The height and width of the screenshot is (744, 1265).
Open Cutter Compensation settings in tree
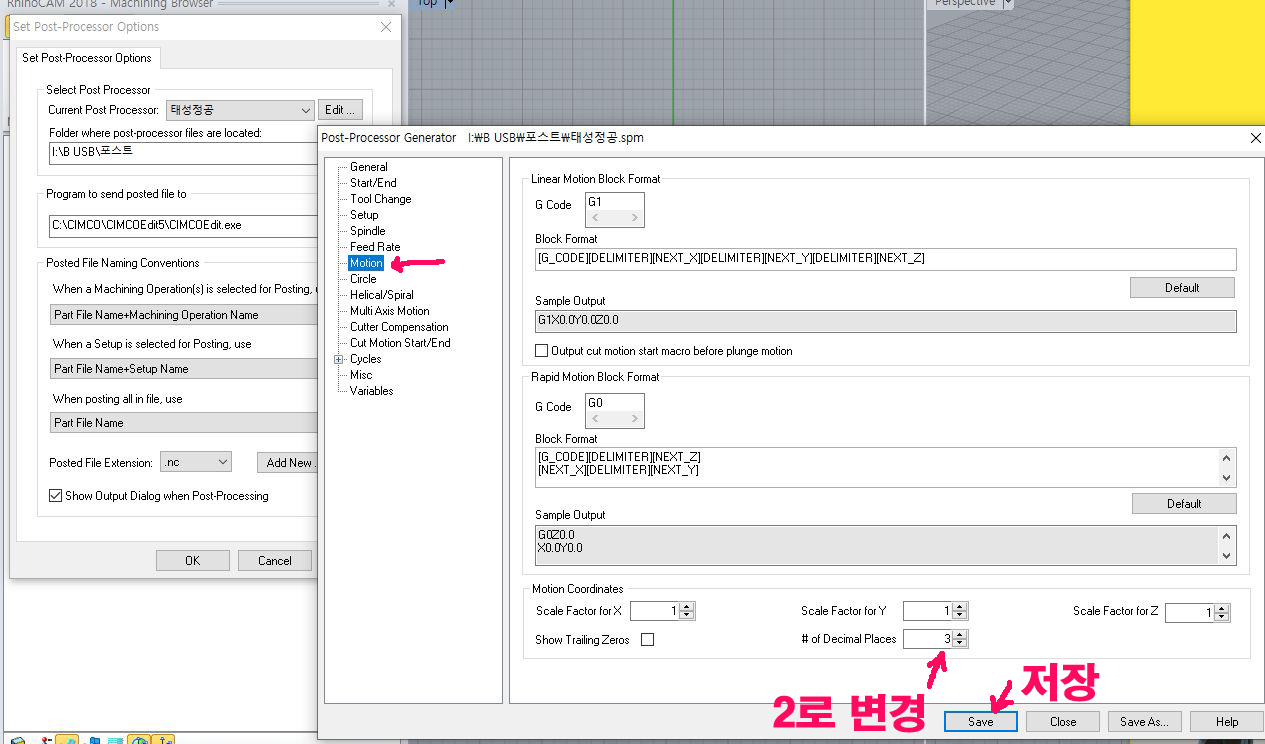399,327
